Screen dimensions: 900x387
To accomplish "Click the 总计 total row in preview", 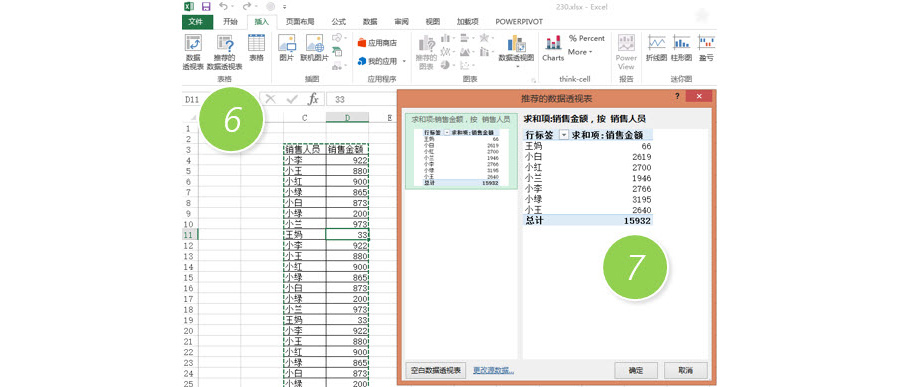I will [x=588, y=220].
